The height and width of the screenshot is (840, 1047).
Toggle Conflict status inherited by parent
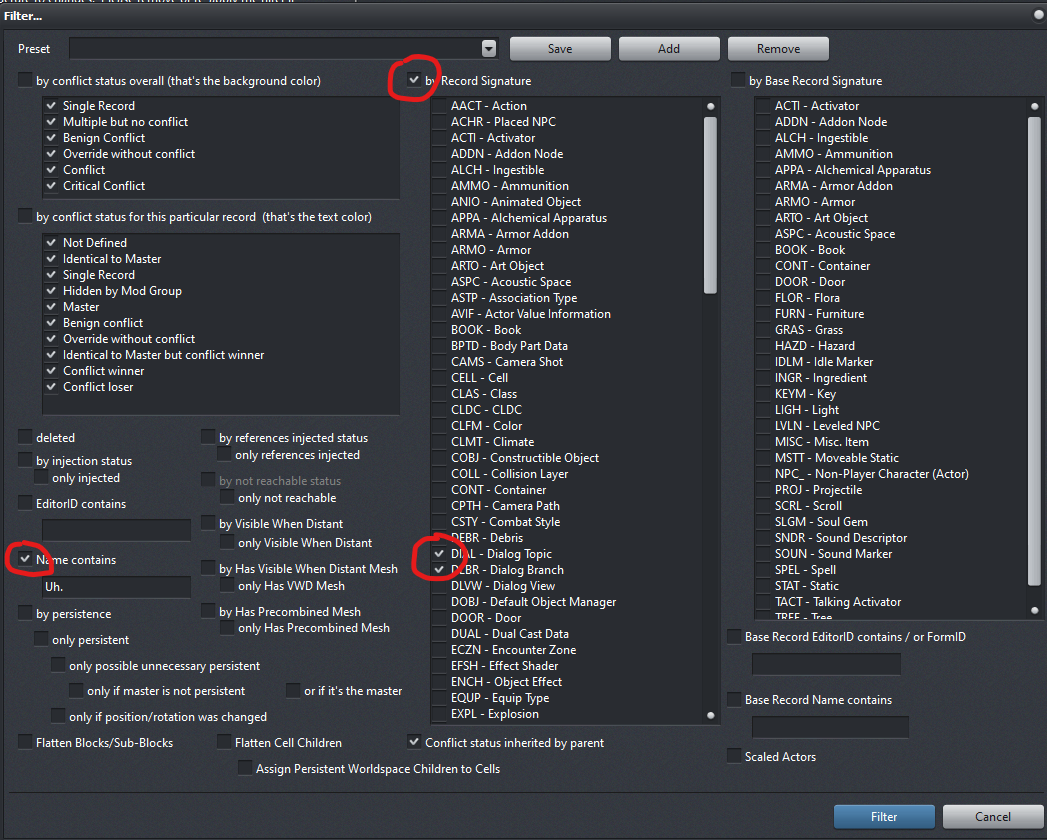[414, 742]
